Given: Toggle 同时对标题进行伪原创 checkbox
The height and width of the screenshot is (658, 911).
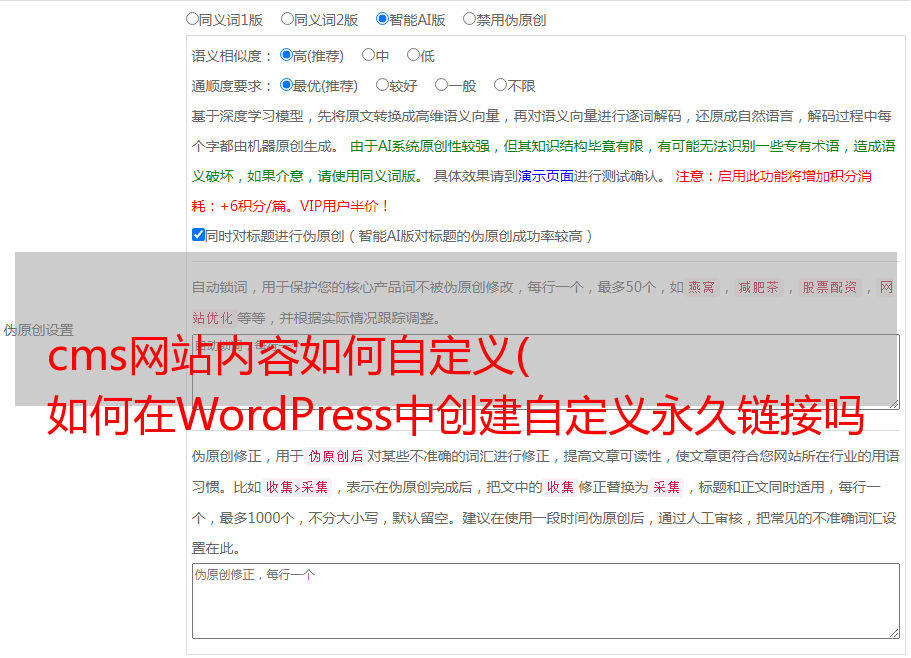Looking at the screenshot, I should [x=198, y=235].
